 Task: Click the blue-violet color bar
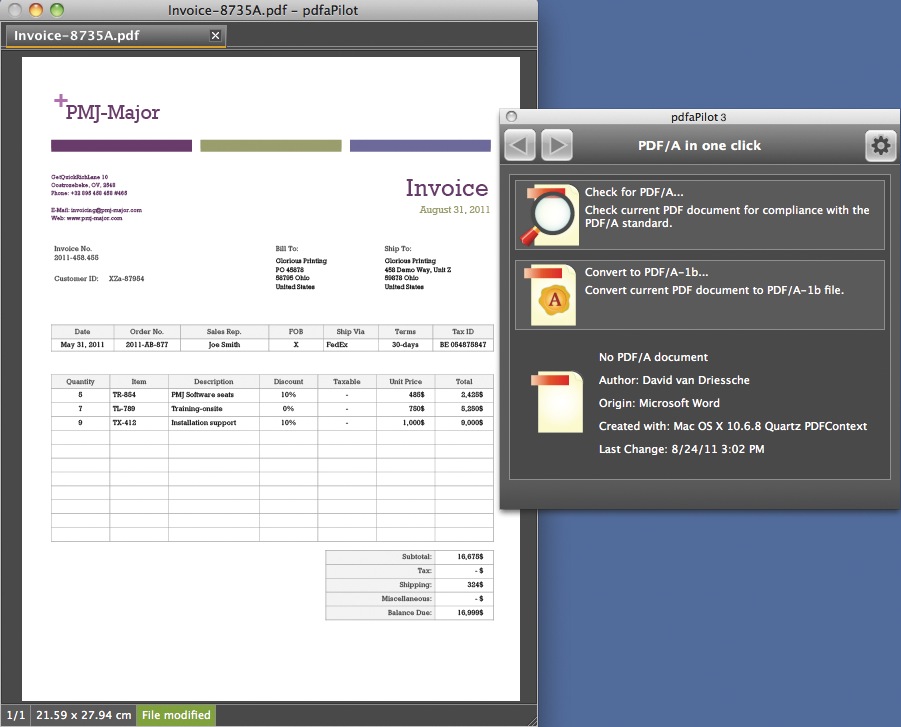(420, 146)
